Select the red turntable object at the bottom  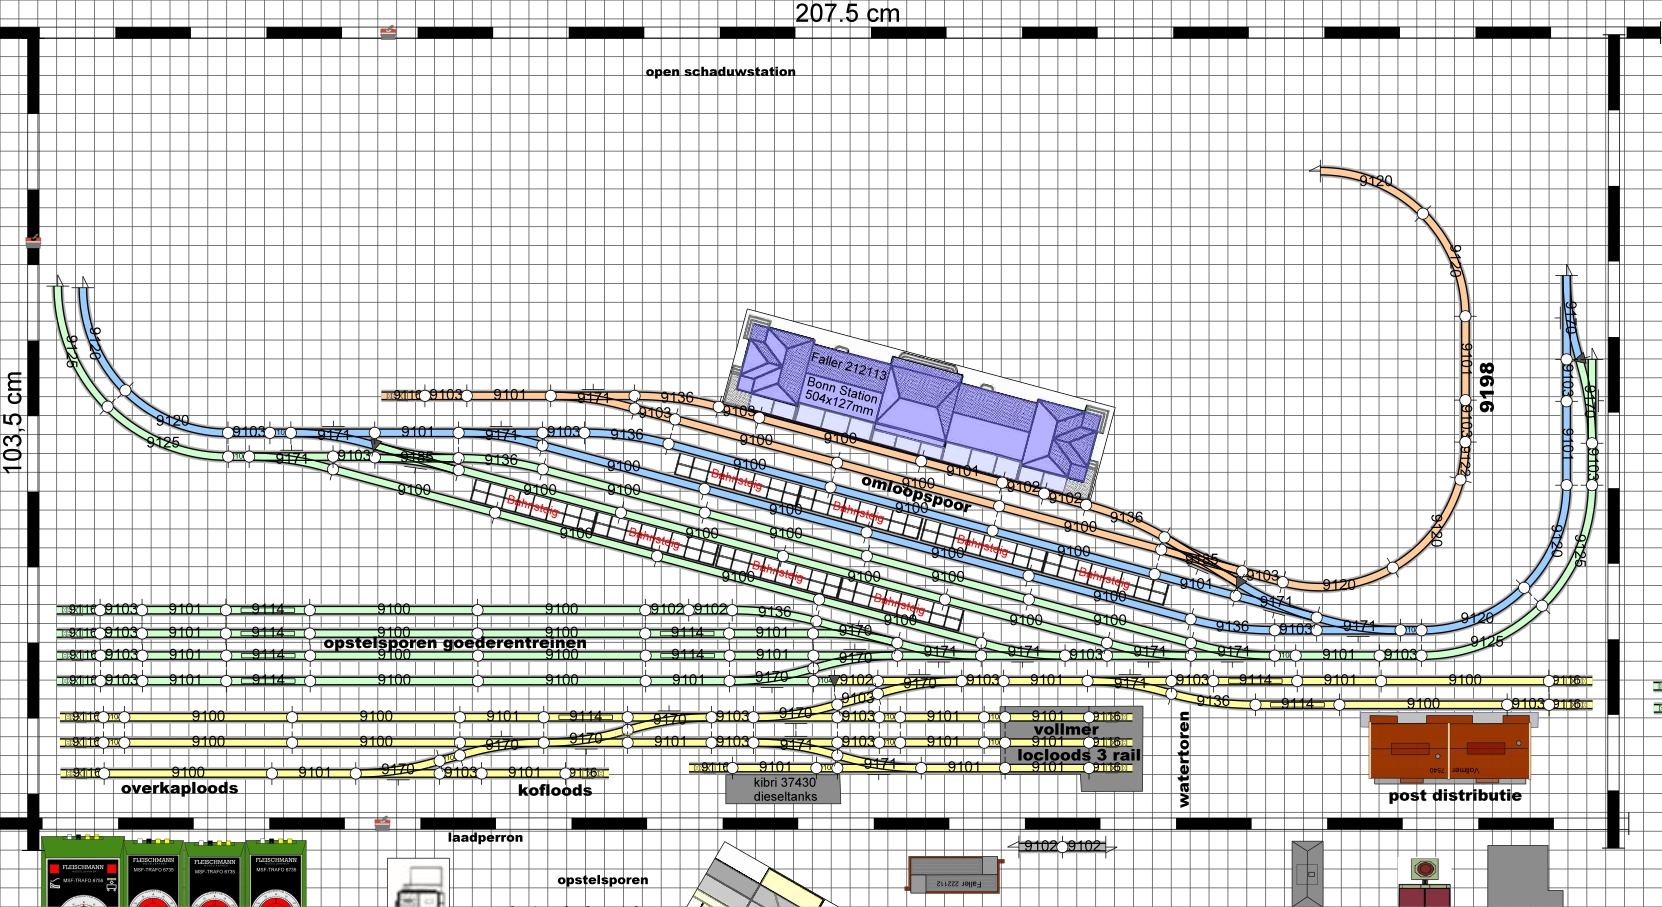coord(1424,881)
